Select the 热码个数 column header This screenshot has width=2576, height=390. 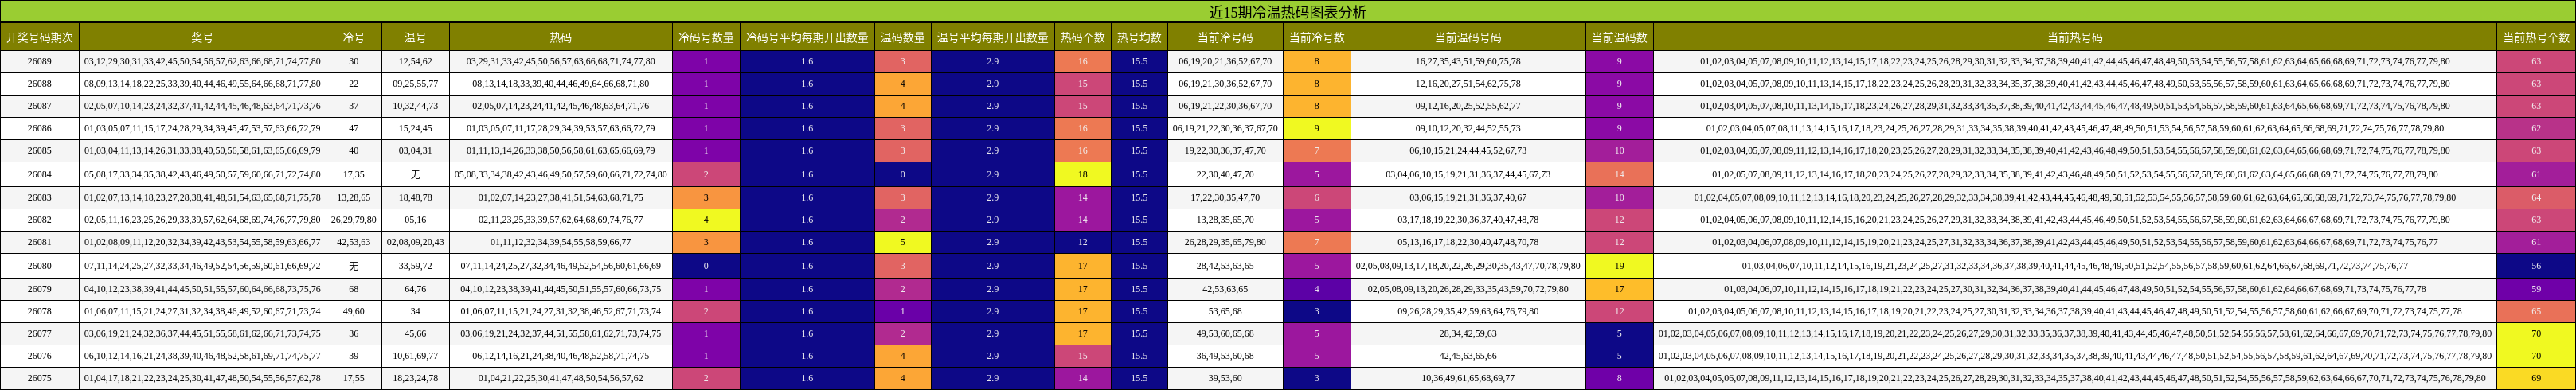point(1083,38)
